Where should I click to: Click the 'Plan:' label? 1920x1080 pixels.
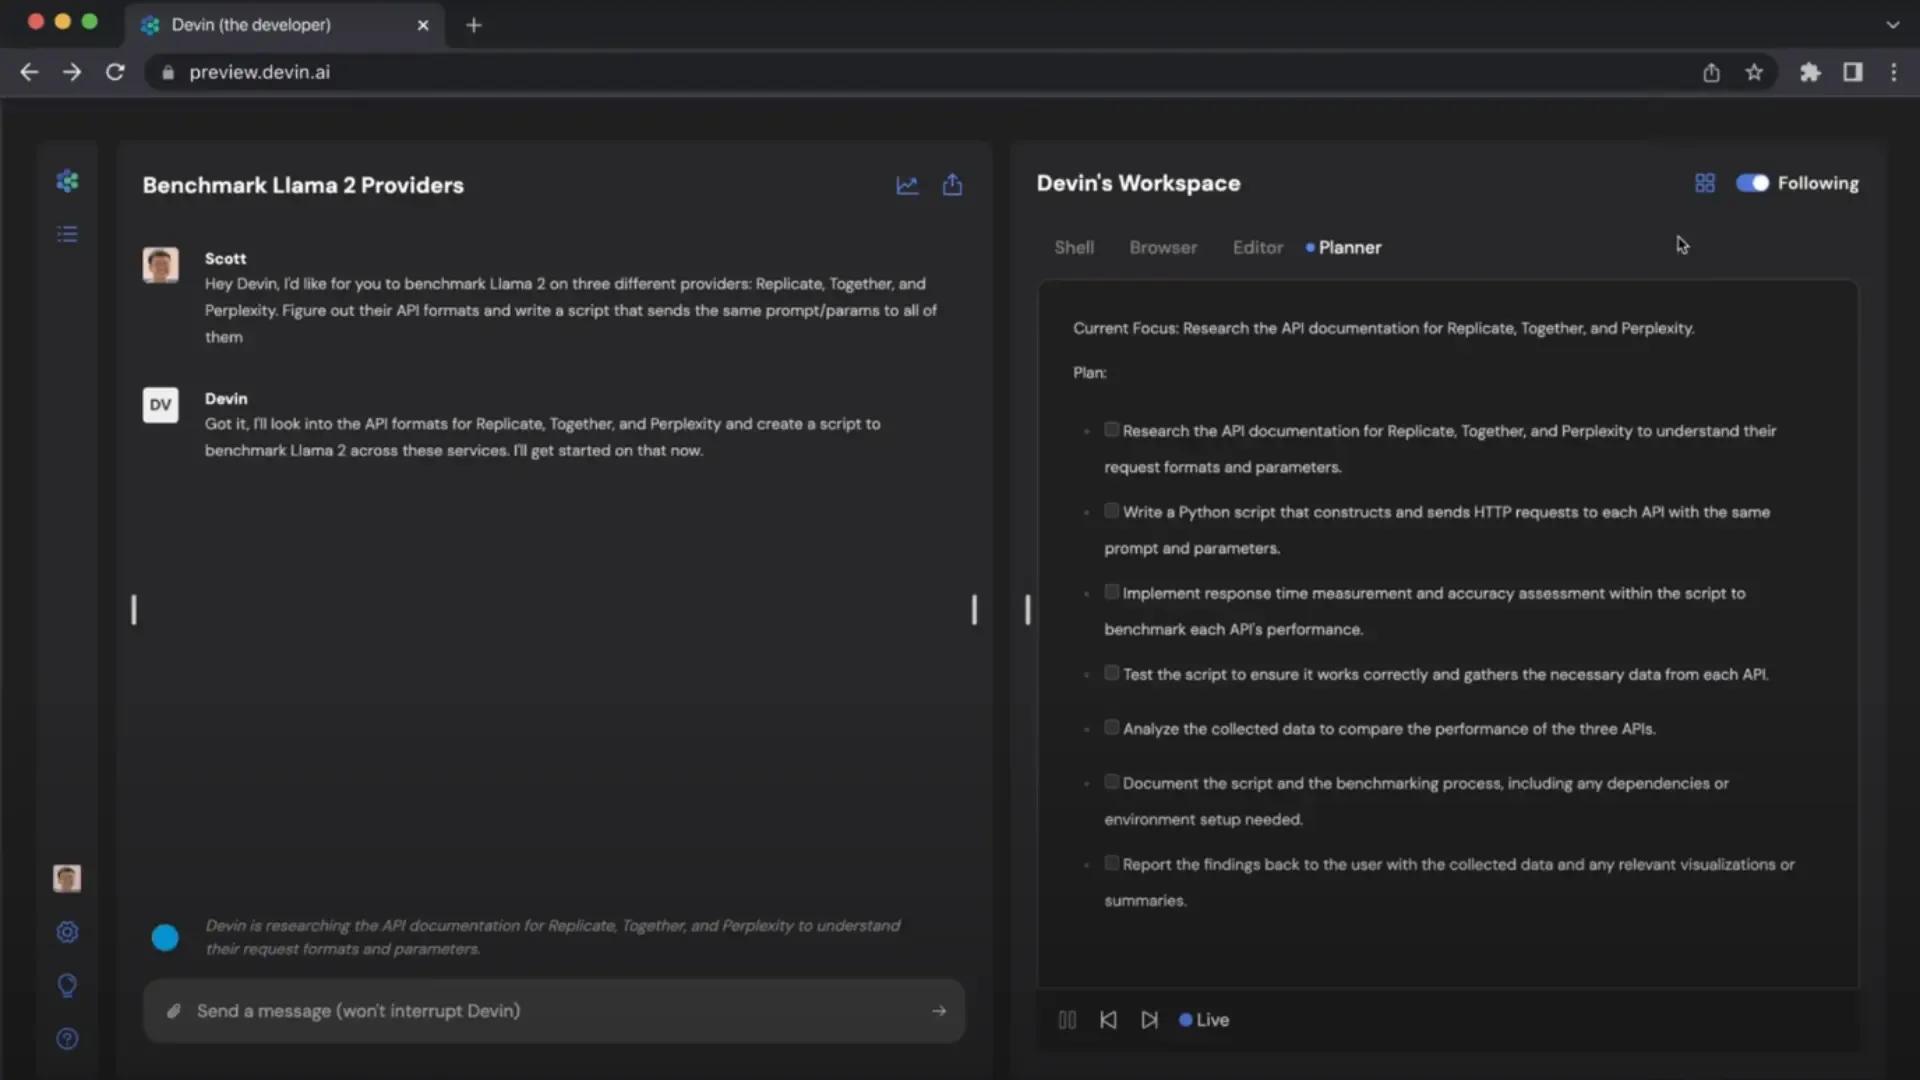[1089, 372]
